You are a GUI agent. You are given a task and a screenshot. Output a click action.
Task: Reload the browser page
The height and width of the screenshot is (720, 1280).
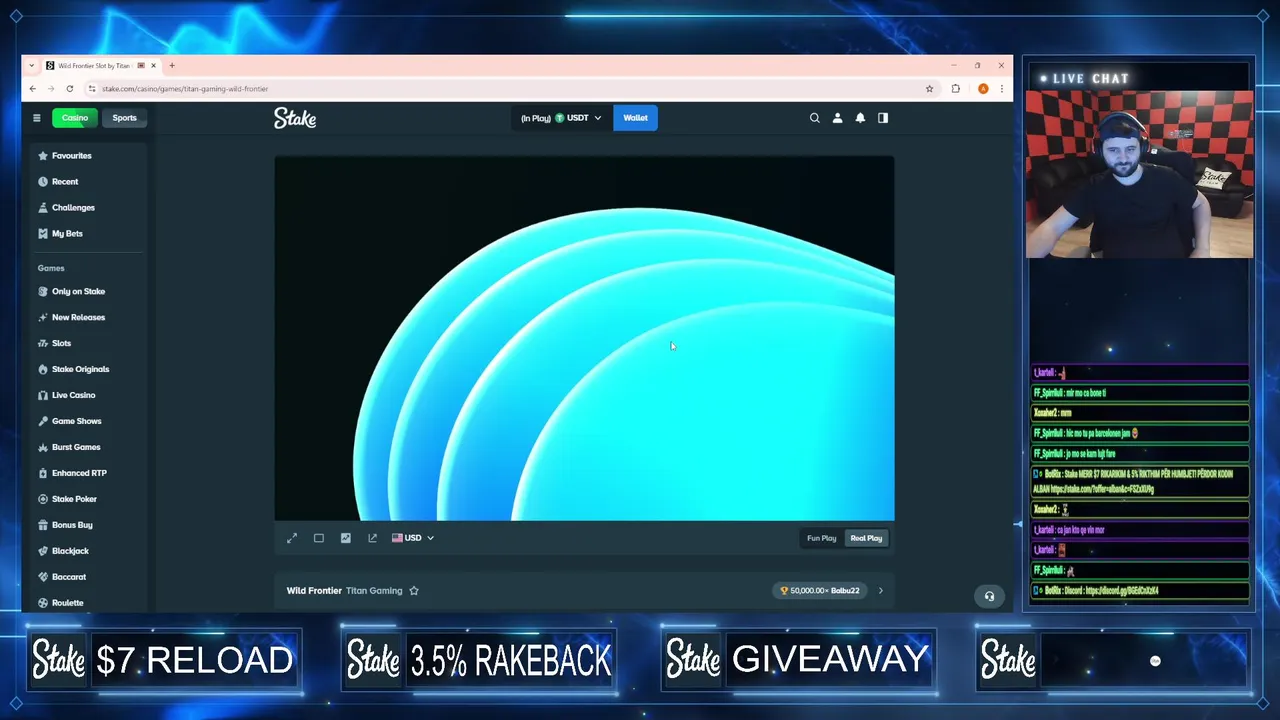[69, 89]
